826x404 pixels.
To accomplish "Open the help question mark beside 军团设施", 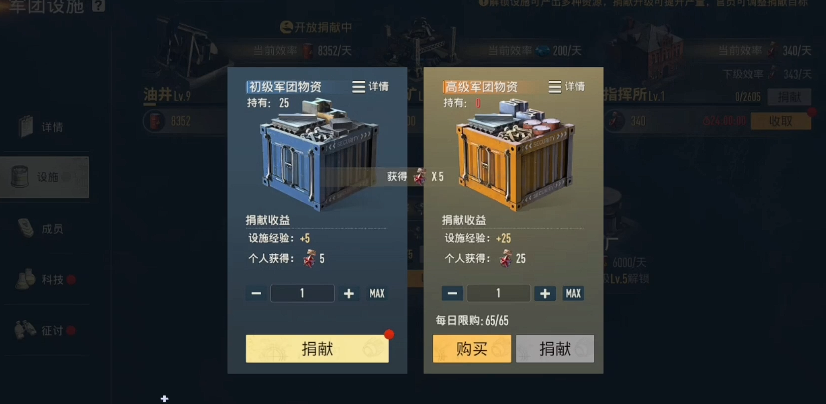I will [98, 6].
